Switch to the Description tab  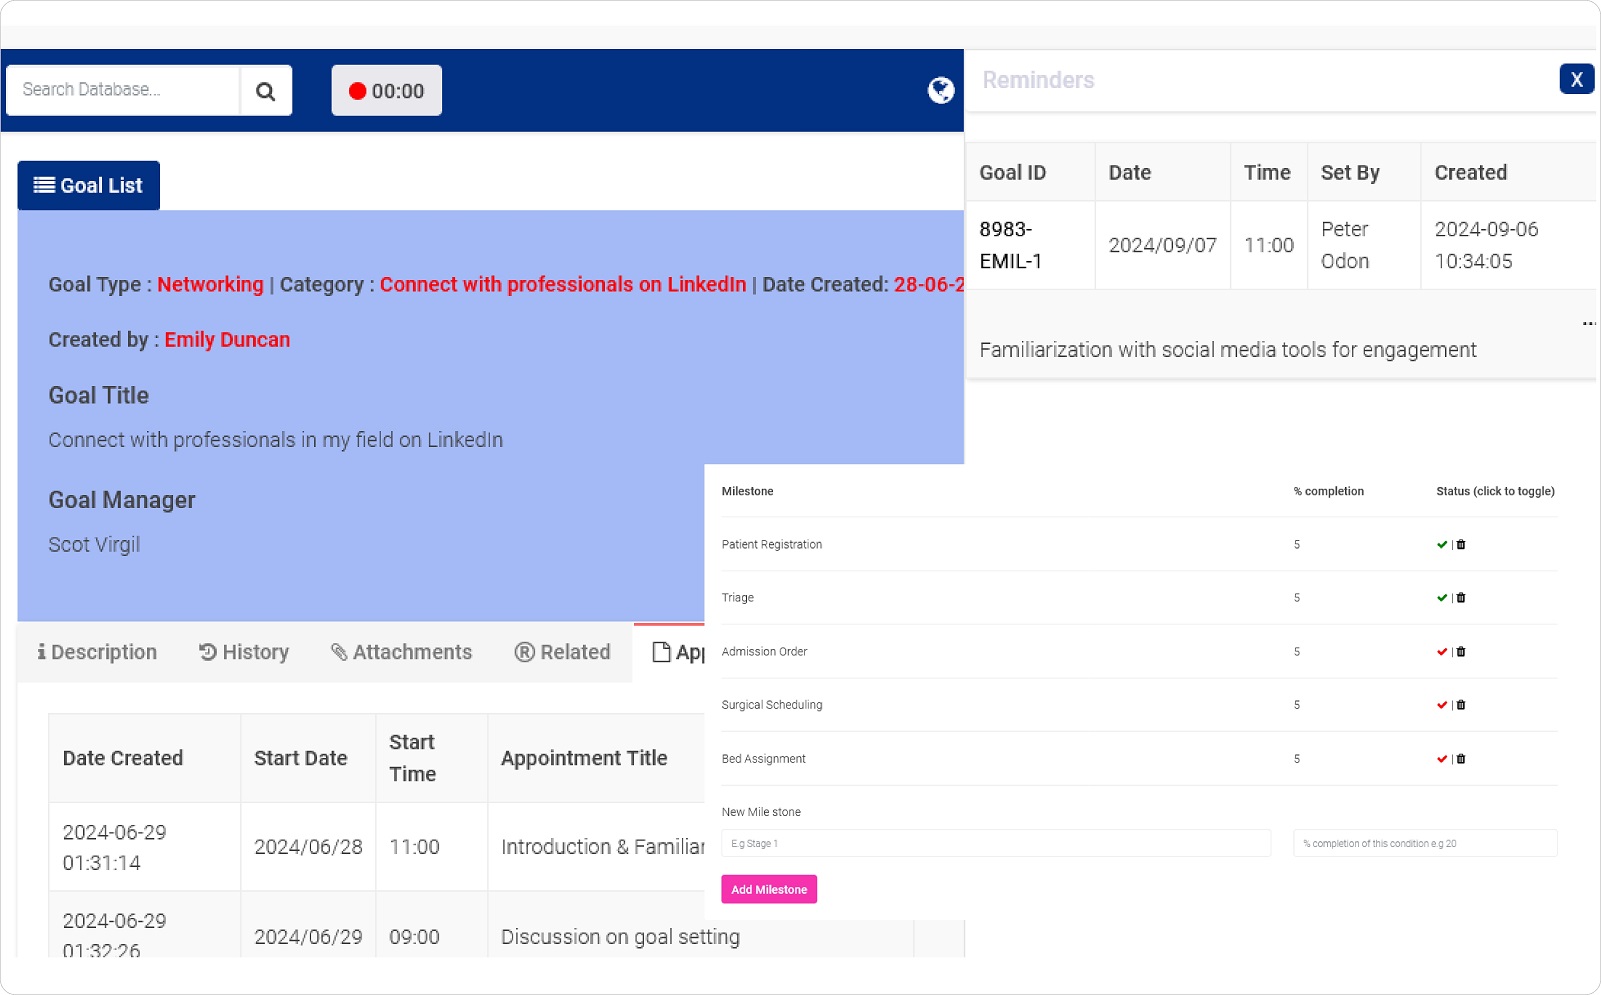[97, 652]
